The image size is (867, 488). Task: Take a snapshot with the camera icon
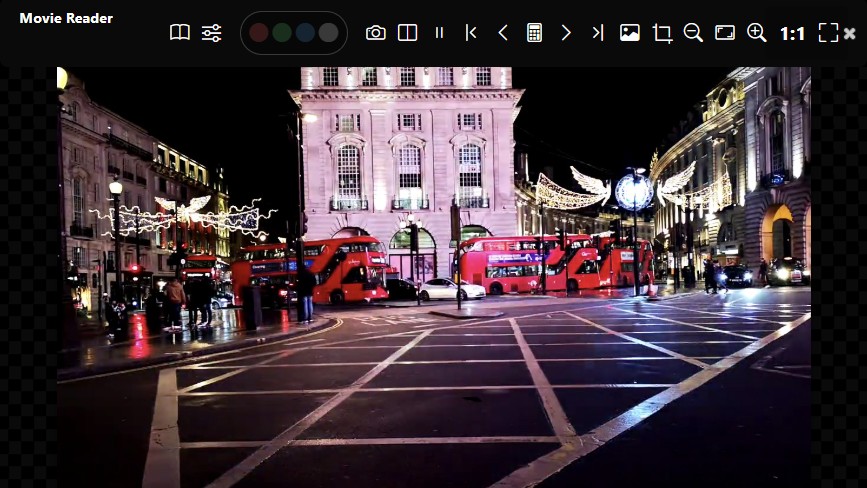click(x=376, y=33)
